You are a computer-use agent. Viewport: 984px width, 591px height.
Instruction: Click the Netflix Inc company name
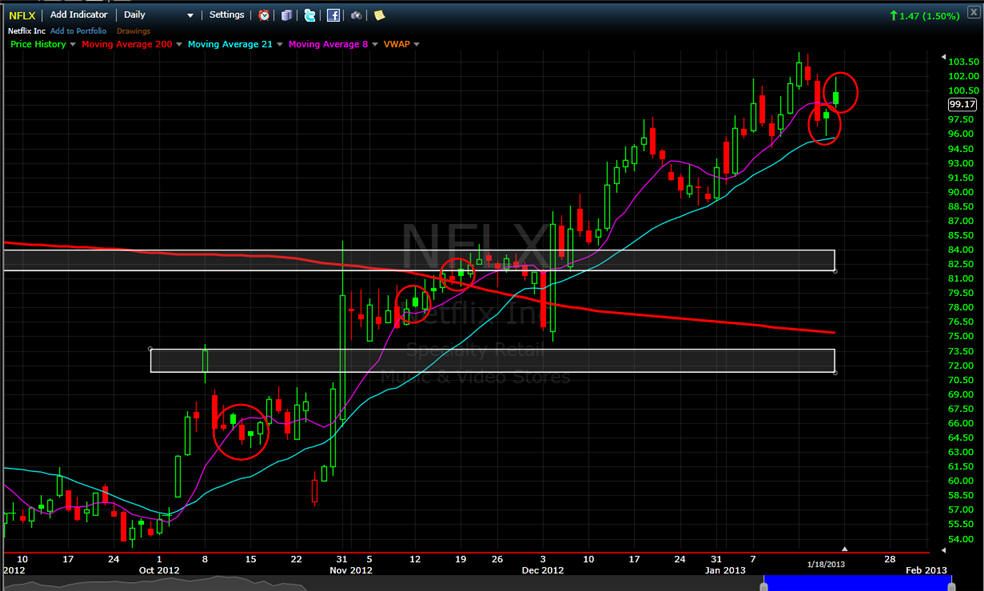point(27,31)
